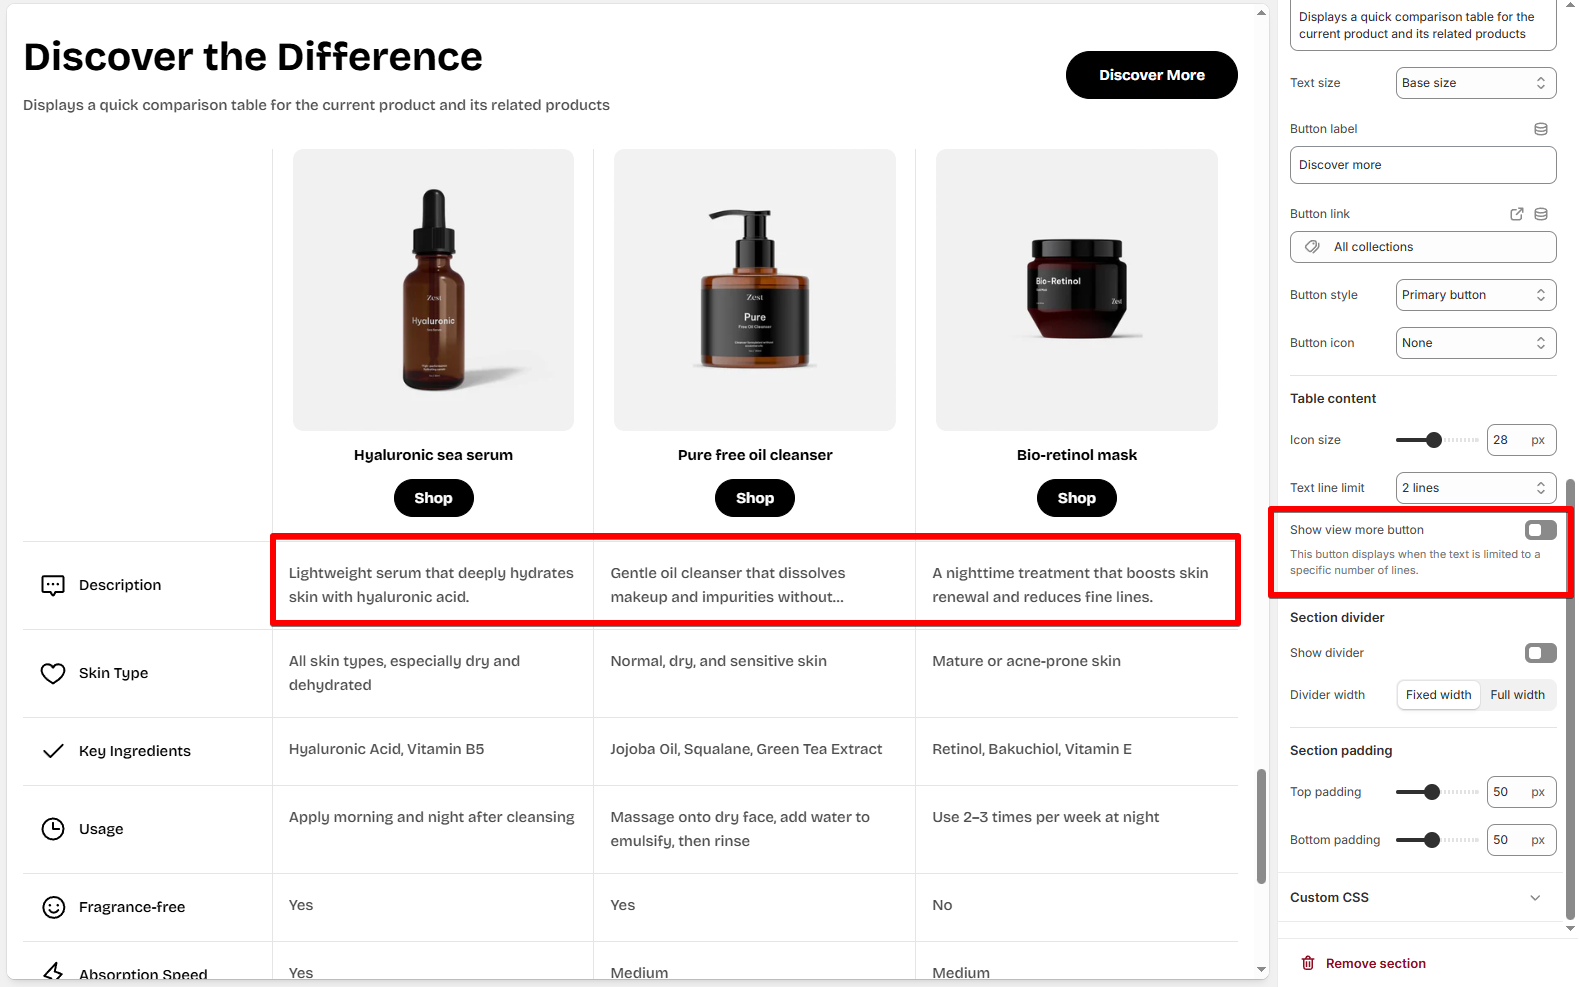Click the Description speech-bubble icon
Viewport: 1579px width, 987px height.
(x=53, y=585)
